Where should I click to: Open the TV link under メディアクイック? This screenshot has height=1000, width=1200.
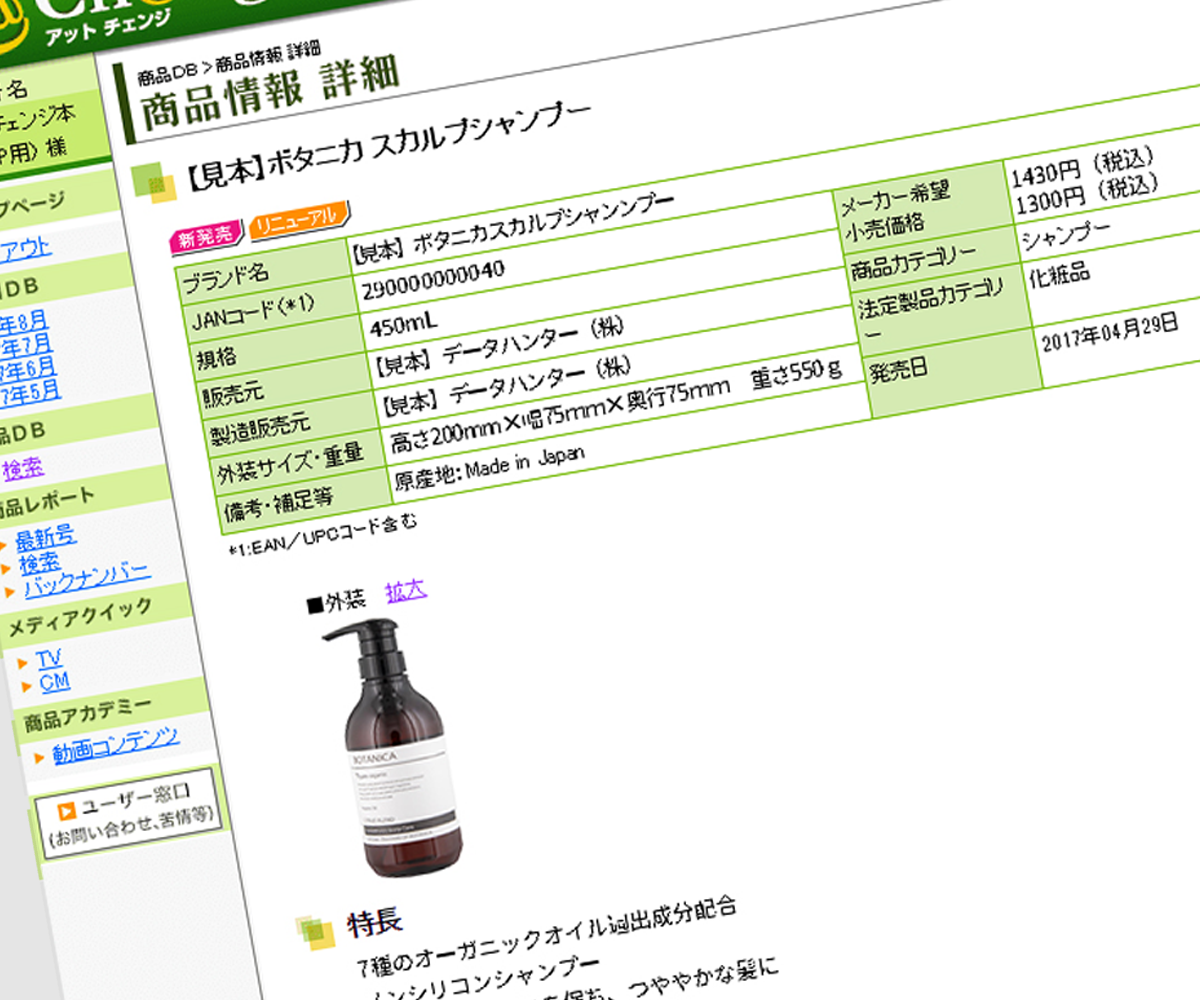pyautogui.click(x=49, y=660)
